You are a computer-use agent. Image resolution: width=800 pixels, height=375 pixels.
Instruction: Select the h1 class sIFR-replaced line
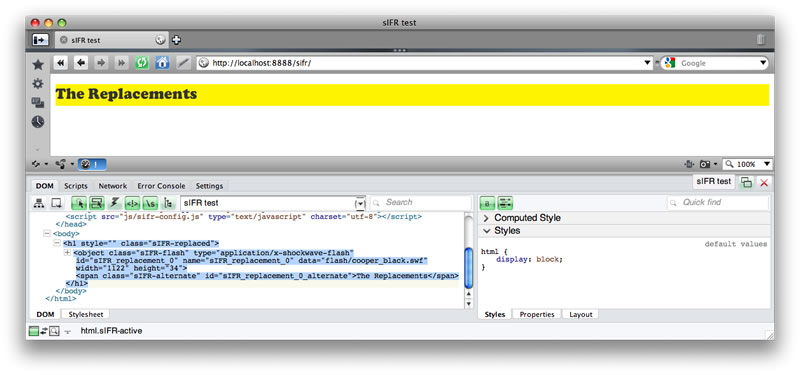141,243
